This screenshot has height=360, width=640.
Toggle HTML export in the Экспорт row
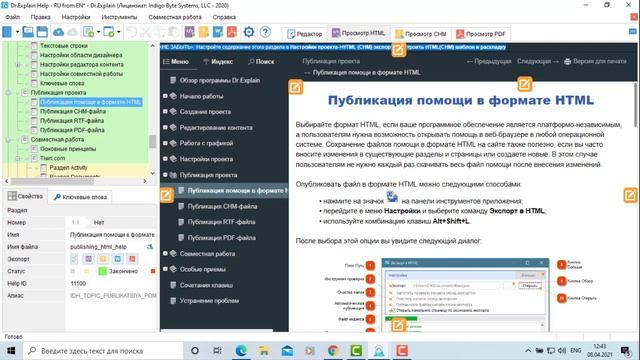click(x=89, y=259)
